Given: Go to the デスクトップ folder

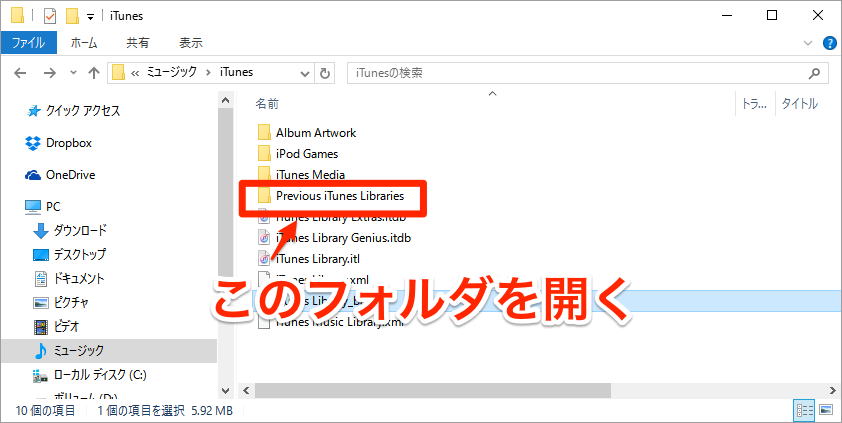Looking at the screenshot, I should [69, 254].
